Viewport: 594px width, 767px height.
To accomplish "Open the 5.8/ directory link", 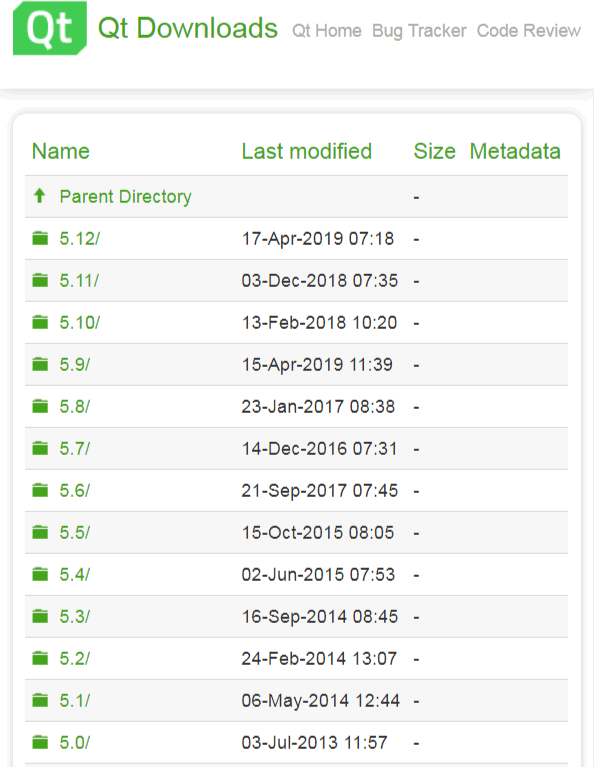I will click(75, 406).
